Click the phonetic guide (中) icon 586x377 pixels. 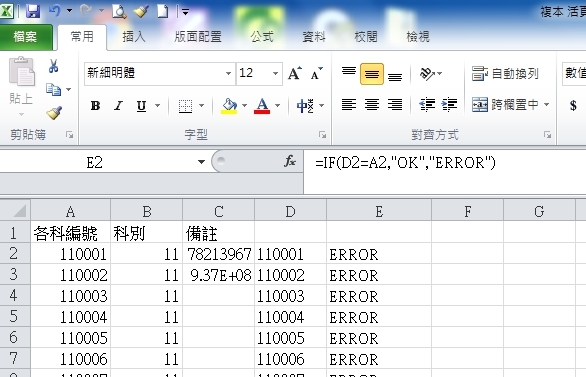click(x=305, y=106)
